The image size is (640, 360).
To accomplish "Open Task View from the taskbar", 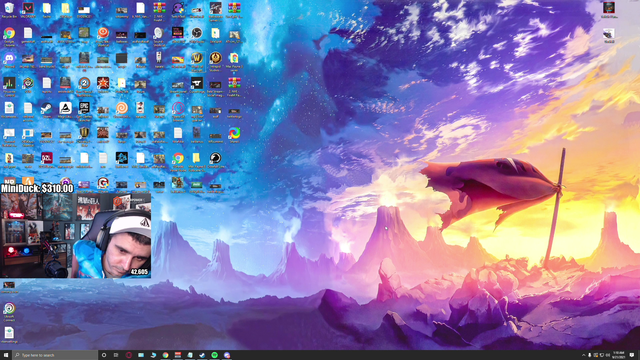I will tap(116, 355).
